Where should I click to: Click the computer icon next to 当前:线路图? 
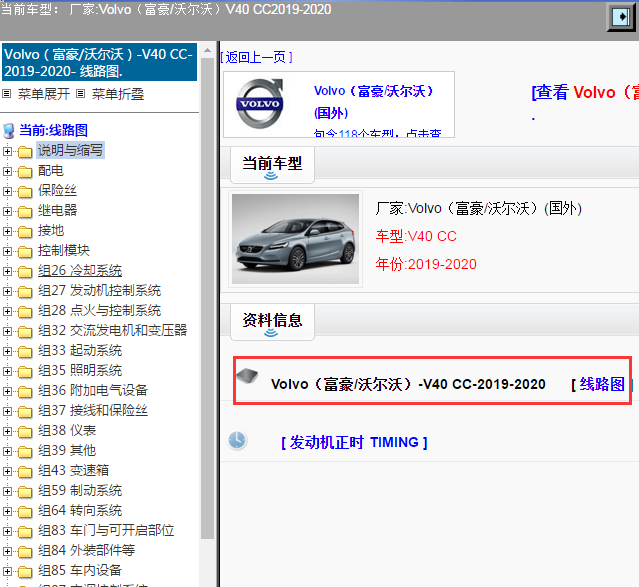tap(9, 131)
